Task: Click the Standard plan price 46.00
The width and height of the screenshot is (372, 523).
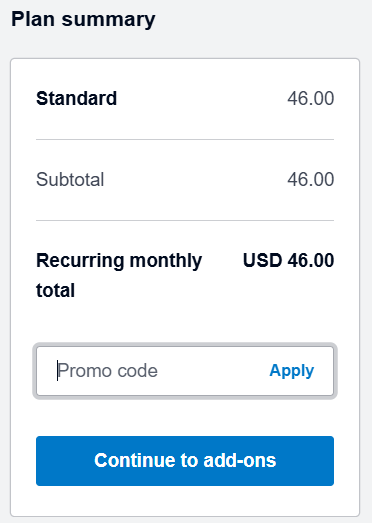Action: [x=311, y=98]
